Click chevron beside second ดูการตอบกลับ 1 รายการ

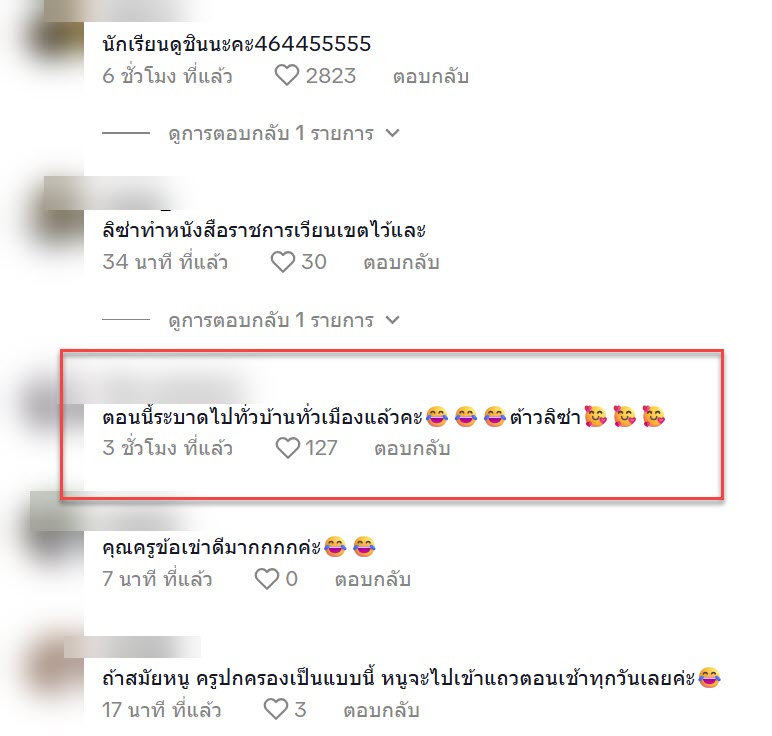(x=392, y=320)
